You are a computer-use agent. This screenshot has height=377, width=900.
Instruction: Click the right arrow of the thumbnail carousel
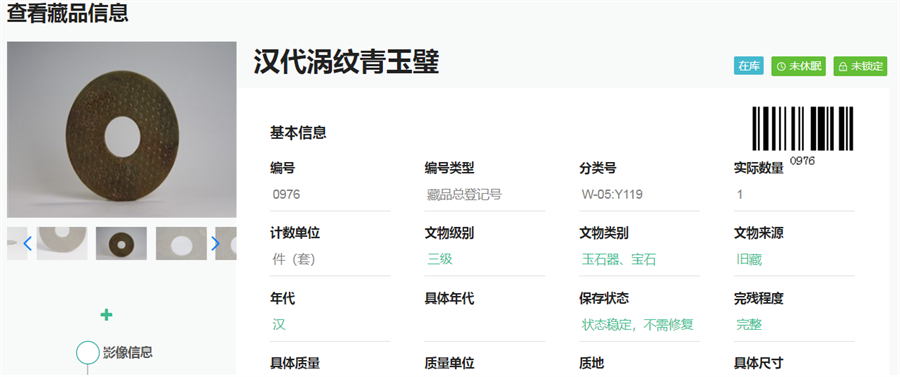pos(216,244)
